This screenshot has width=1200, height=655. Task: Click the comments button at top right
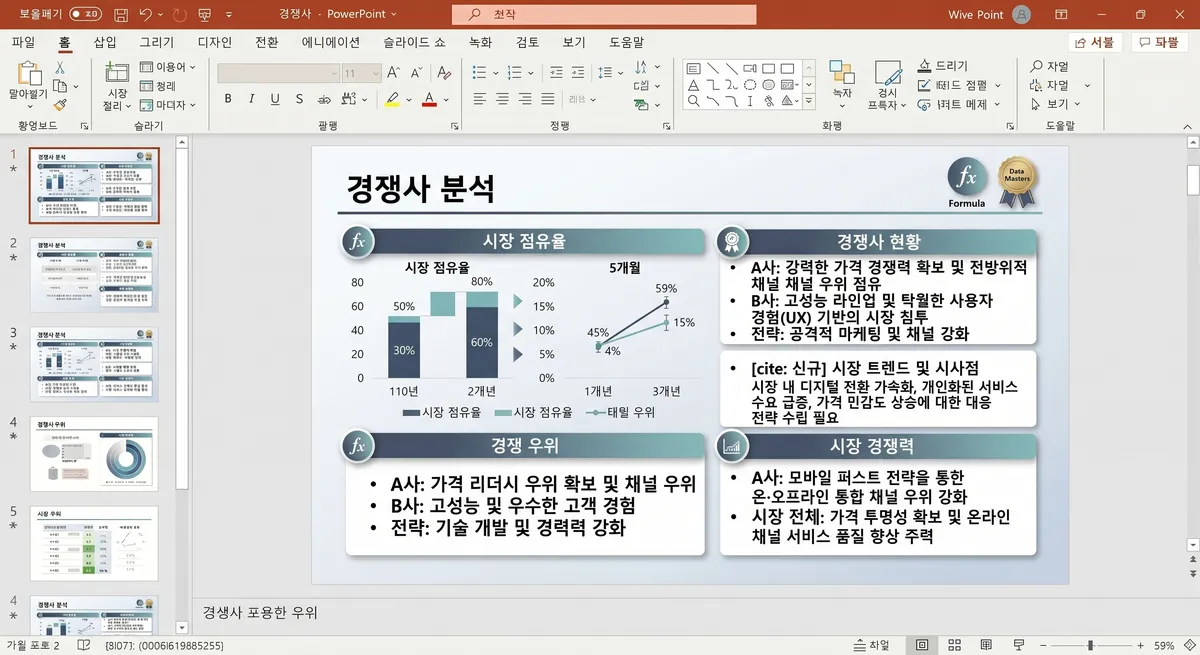coord(1160,42)
